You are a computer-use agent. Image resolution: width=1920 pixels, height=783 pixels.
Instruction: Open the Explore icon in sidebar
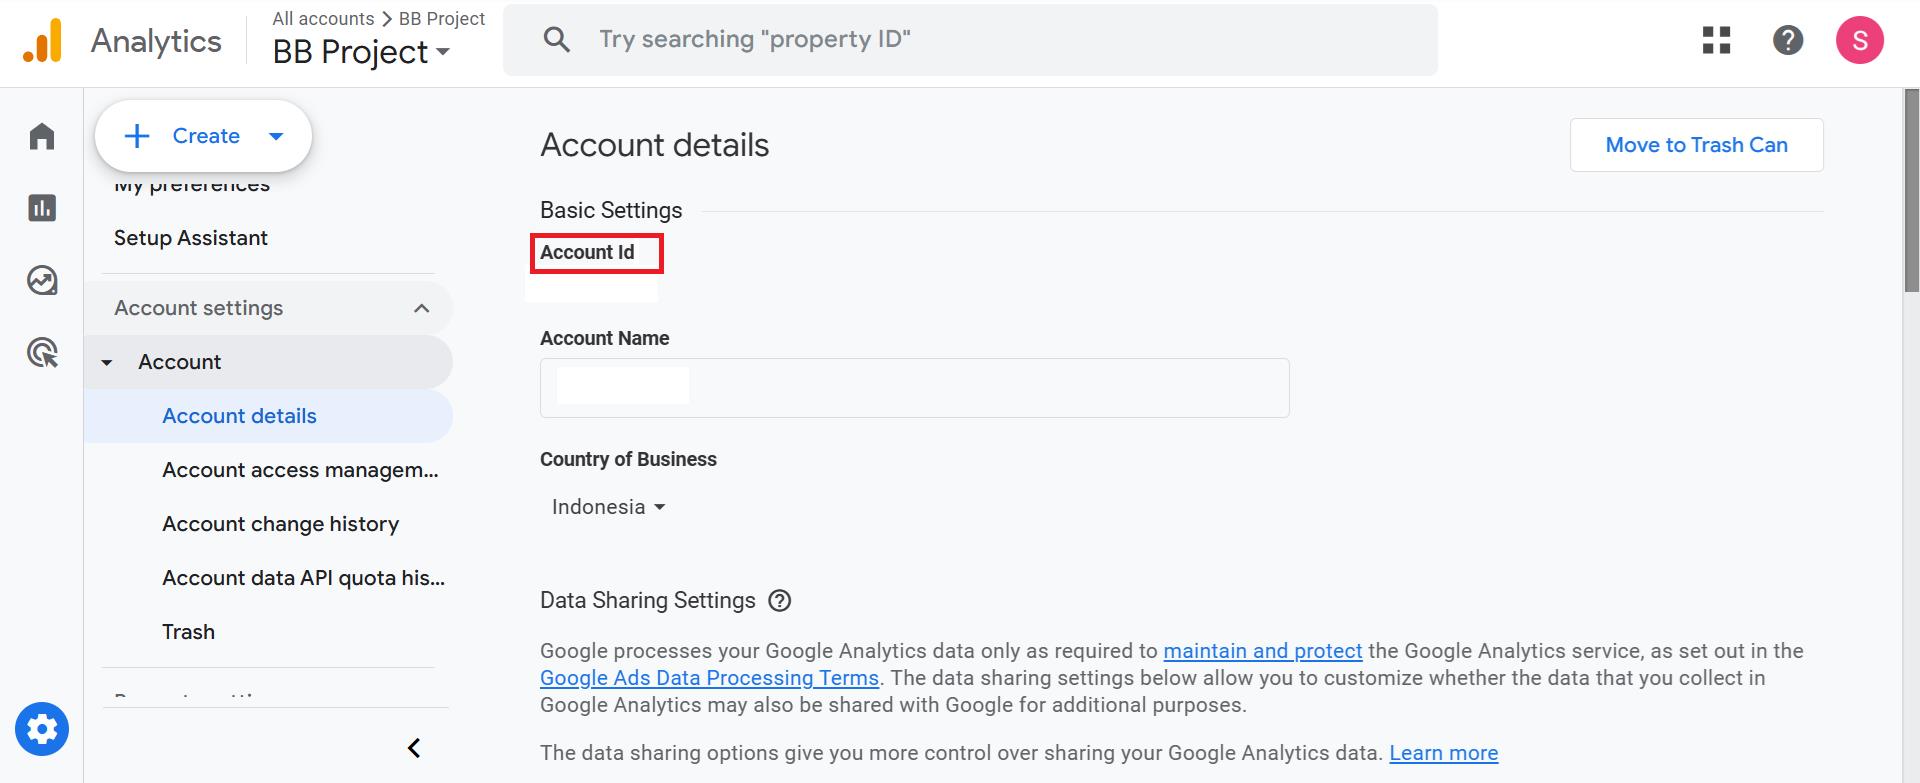pos(42,280)
